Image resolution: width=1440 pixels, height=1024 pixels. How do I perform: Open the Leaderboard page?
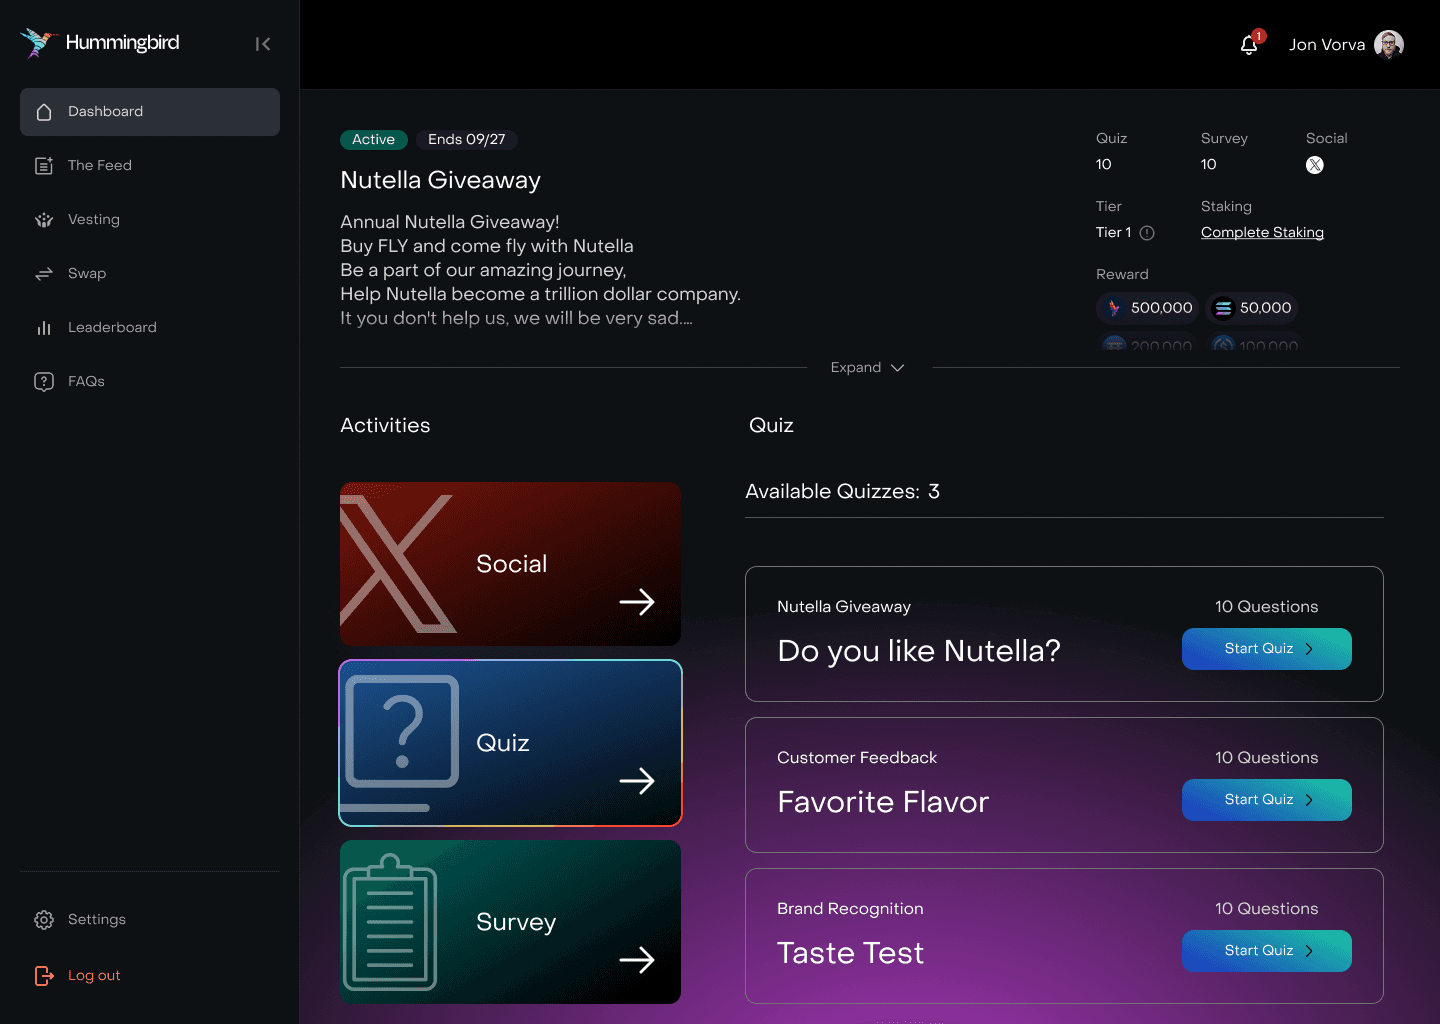(x=112, y=328)
